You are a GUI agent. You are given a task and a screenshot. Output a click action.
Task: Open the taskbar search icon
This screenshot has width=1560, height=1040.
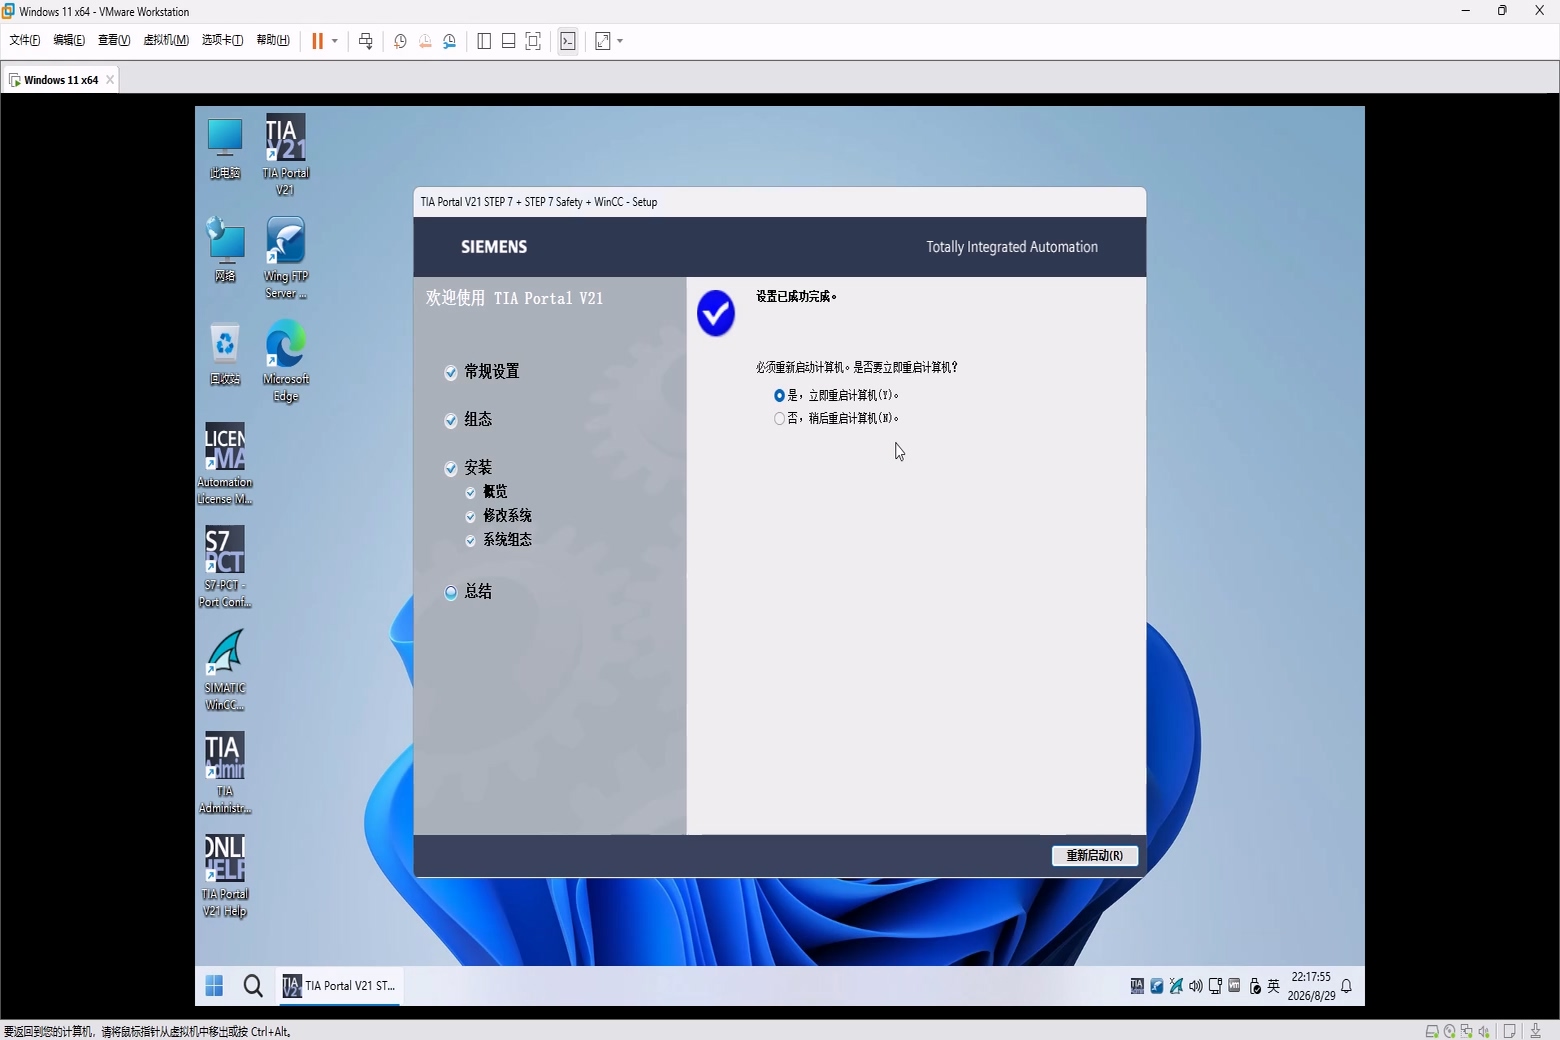(253, 986)
